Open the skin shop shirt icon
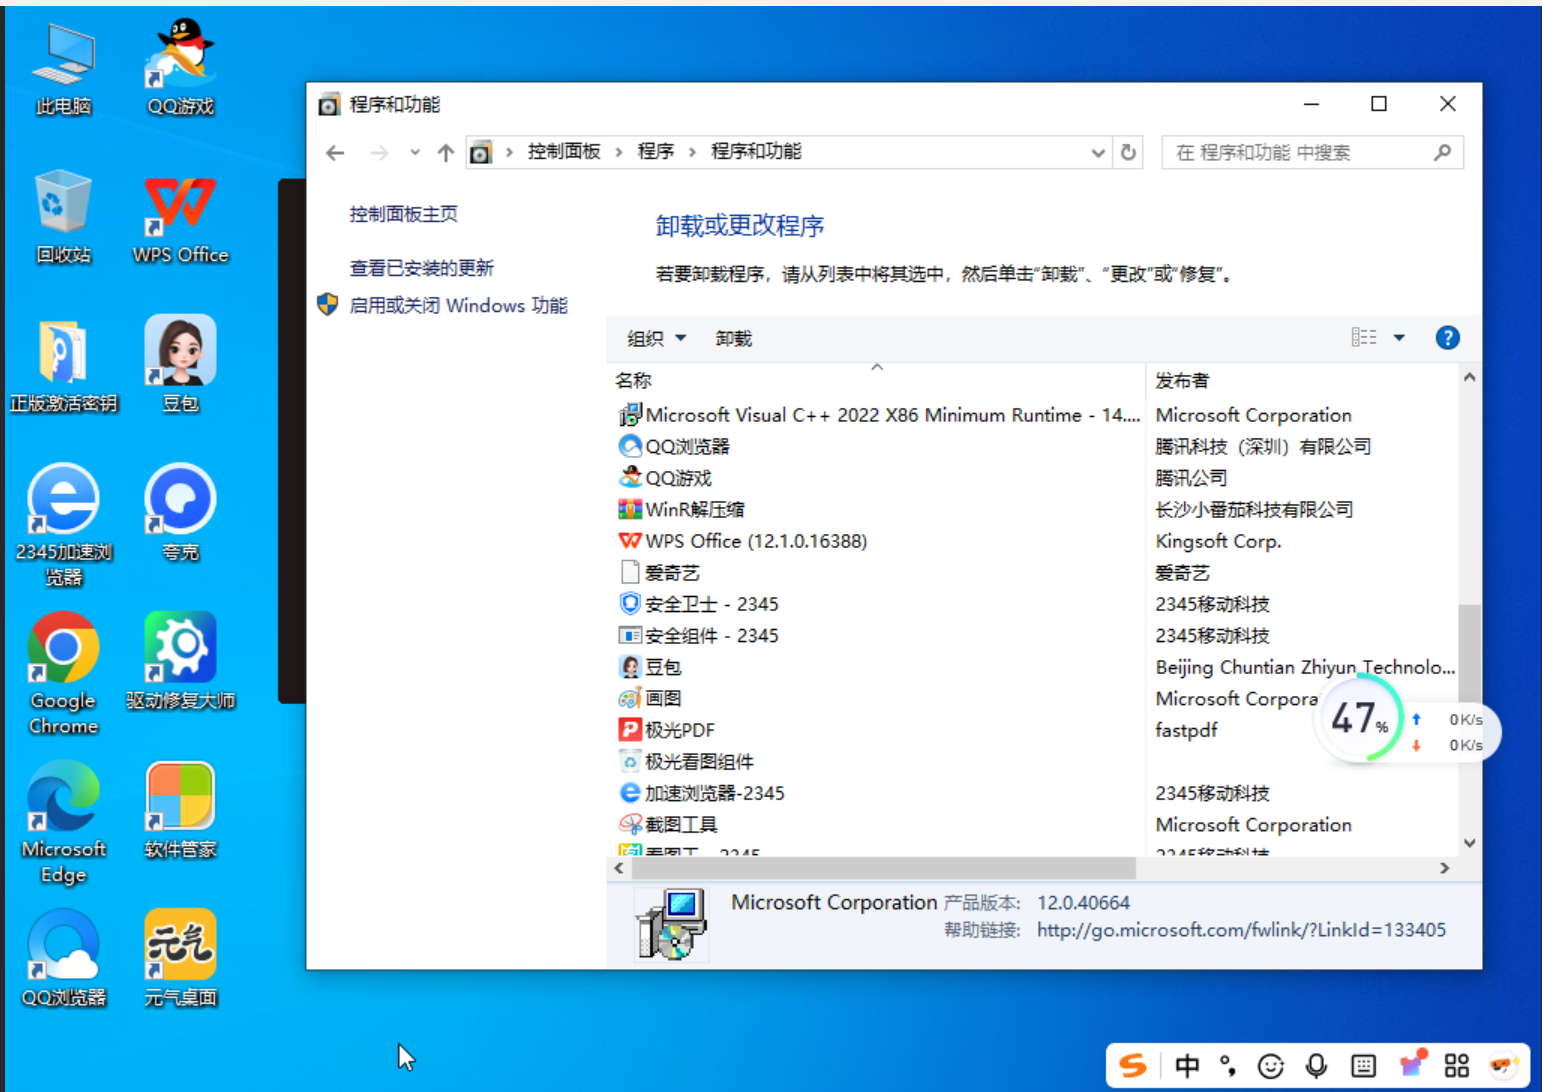This screenshot has height=1092, width=1542. (1412, 1064)
